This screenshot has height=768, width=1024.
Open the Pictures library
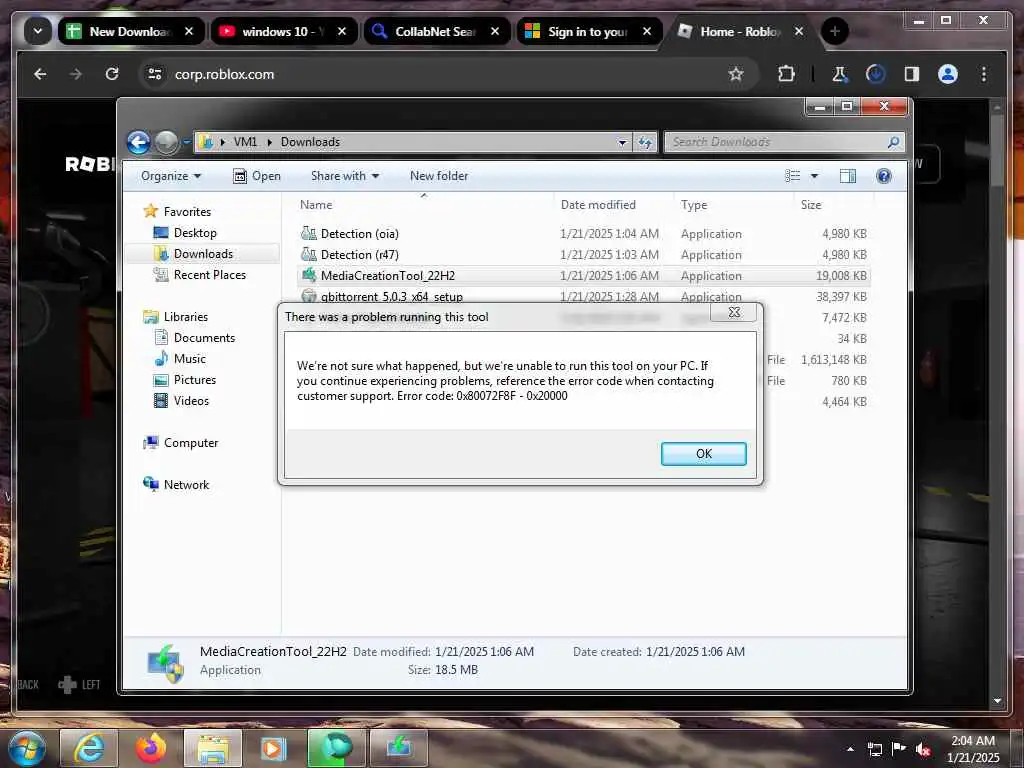pyautogui.click(x=195, y=379)
